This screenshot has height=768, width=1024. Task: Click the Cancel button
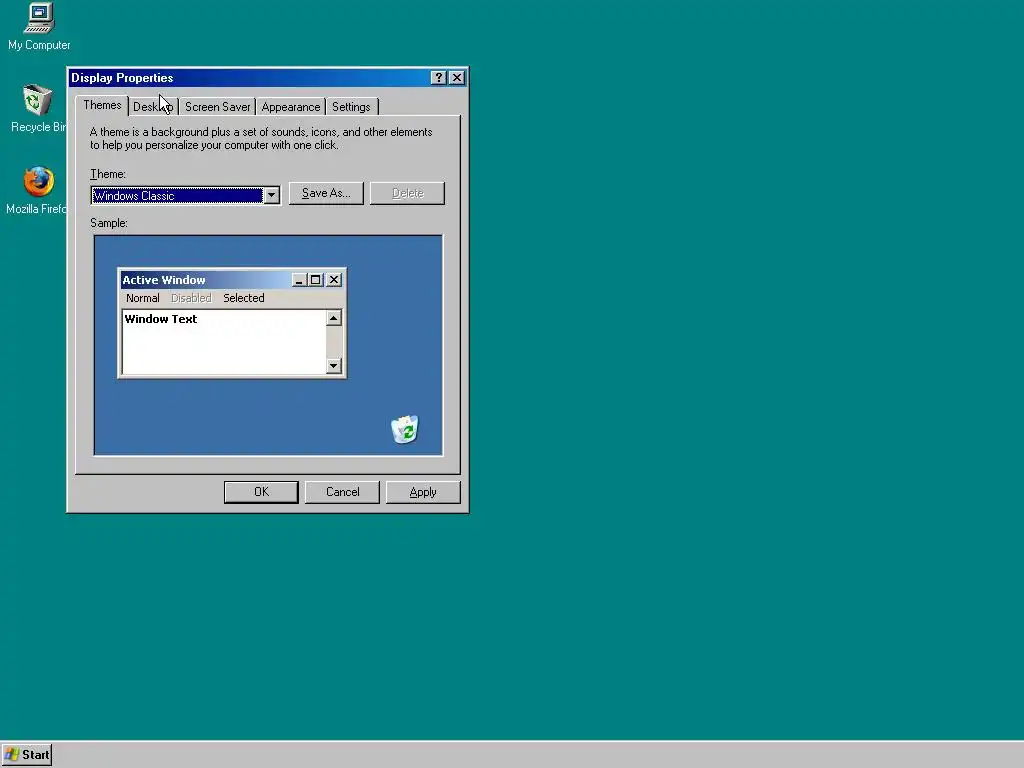(x=342, y=492)
